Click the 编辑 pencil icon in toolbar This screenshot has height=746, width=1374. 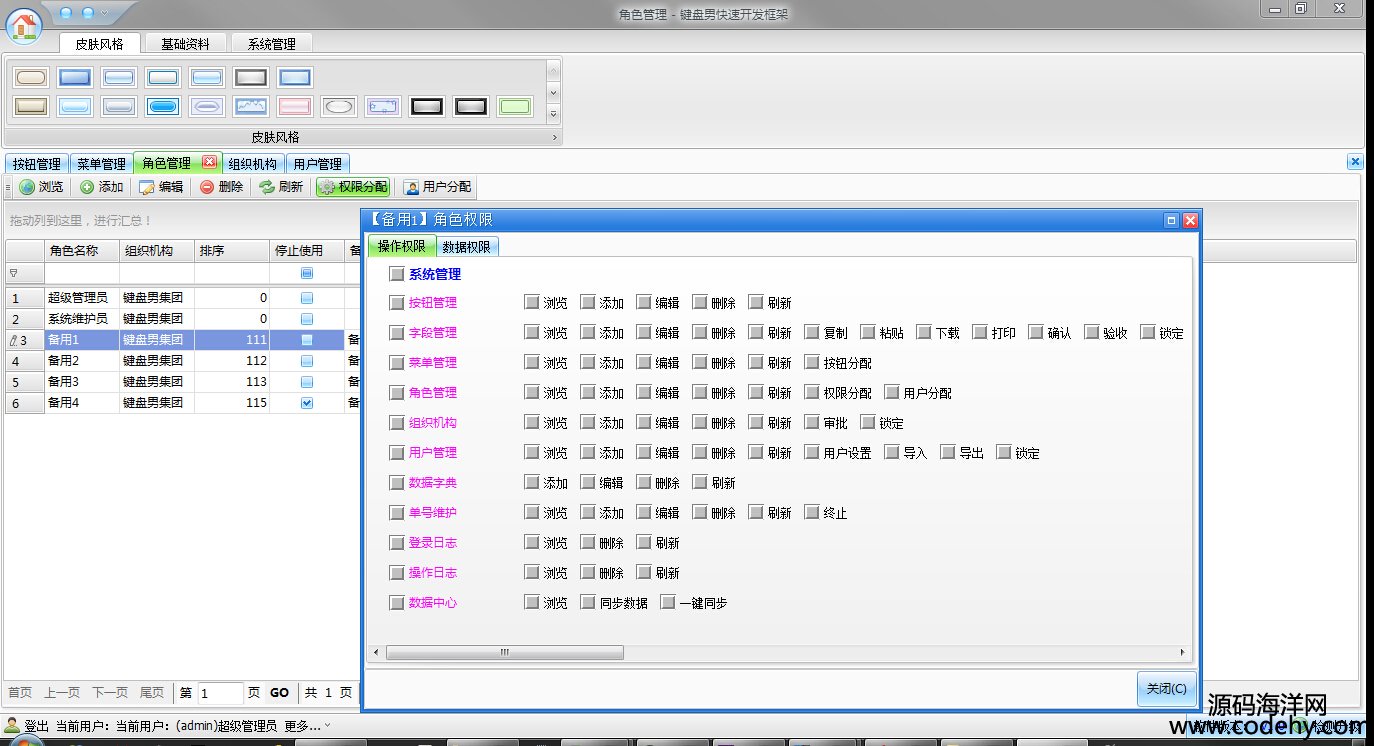(147, 187)
